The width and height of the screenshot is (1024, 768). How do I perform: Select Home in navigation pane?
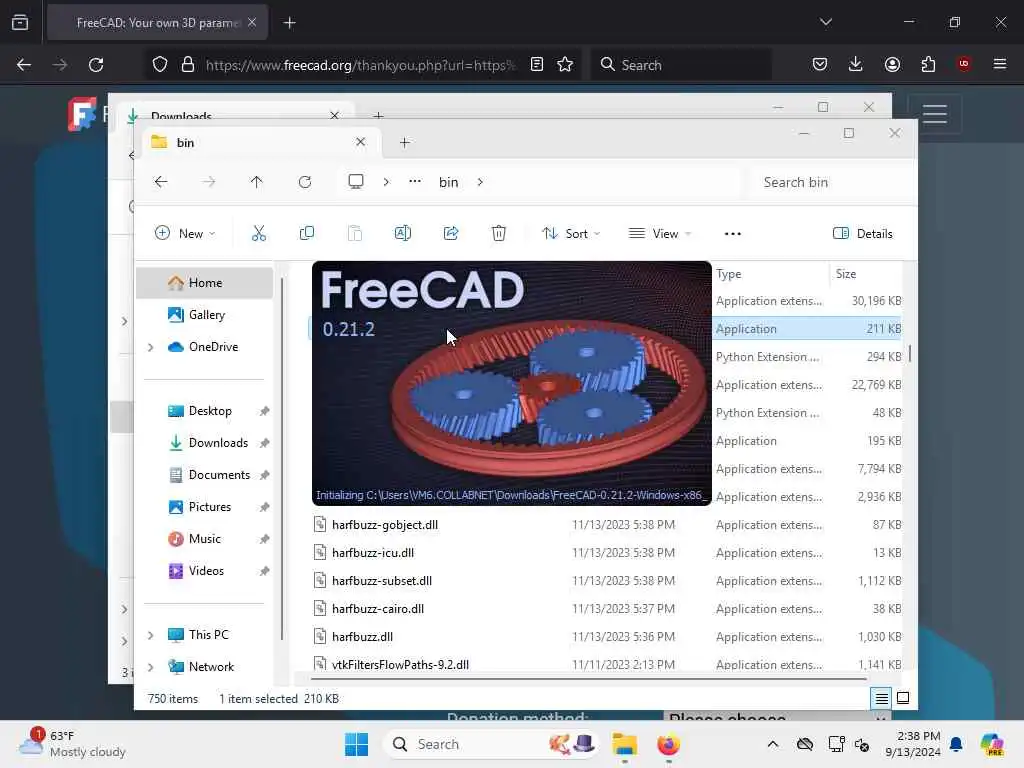(204, 283)
